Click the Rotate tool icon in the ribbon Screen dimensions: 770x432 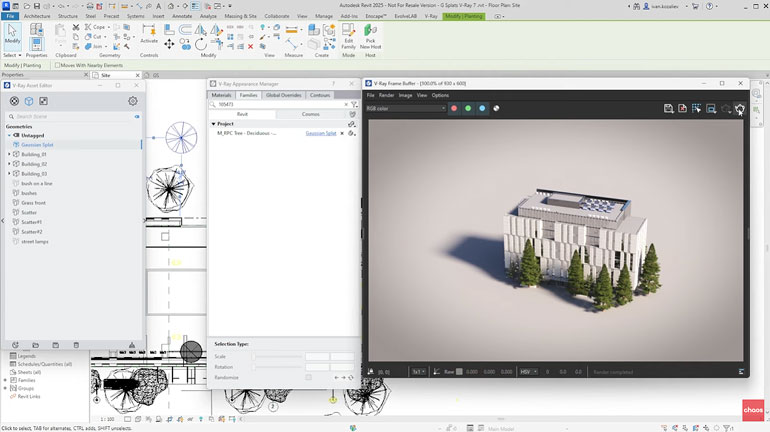pos(200,45)
